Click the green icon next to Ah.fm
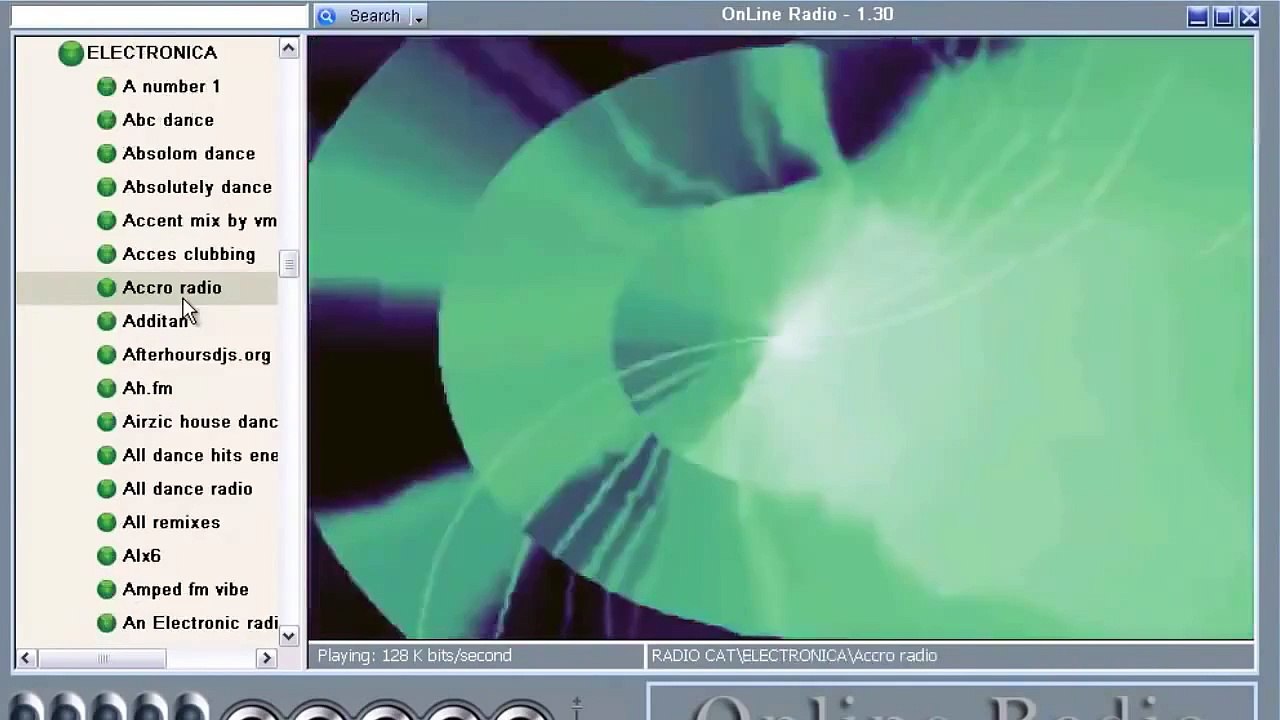1280x720 pixels. [107, 388]
